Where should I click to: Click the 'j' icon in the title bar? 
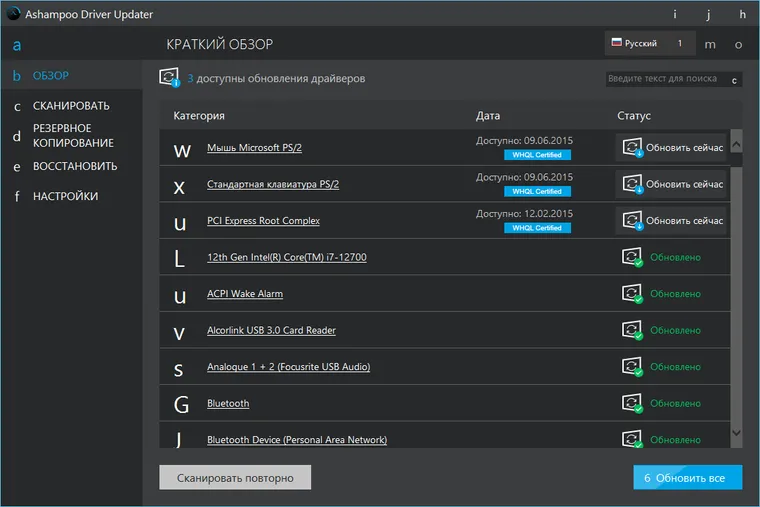708,15
